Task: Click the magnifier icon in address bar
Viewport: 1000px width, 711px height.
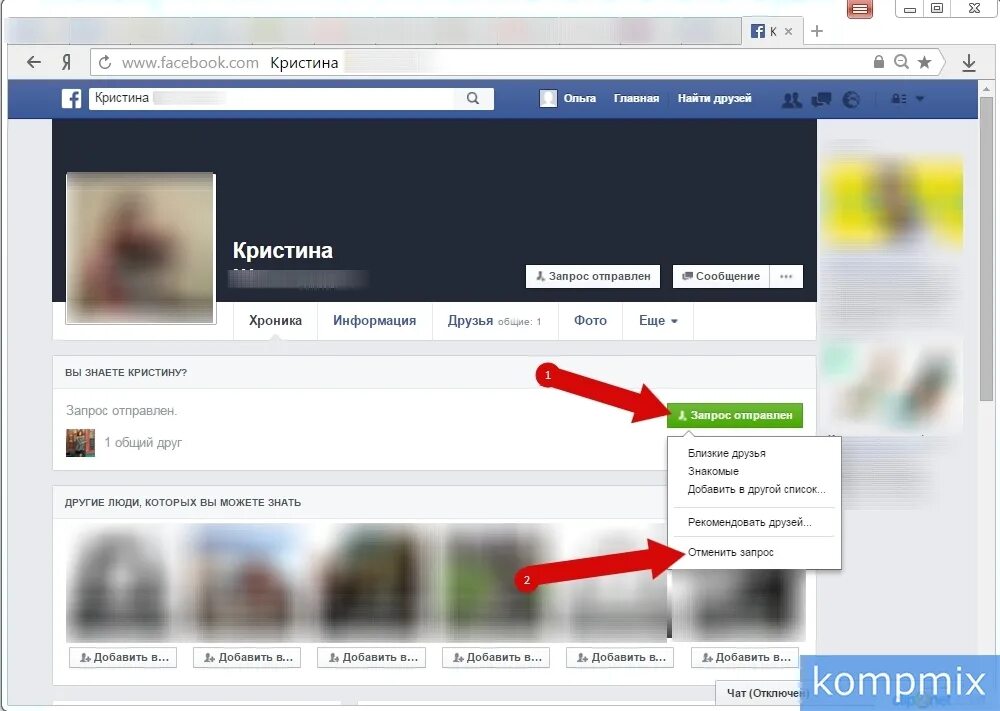Action: [901, 62]
